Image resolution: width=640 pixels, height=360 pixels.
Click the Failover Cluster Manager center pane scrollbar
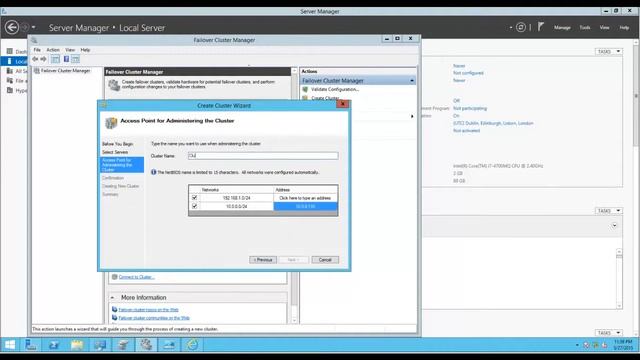pos(294,196)
